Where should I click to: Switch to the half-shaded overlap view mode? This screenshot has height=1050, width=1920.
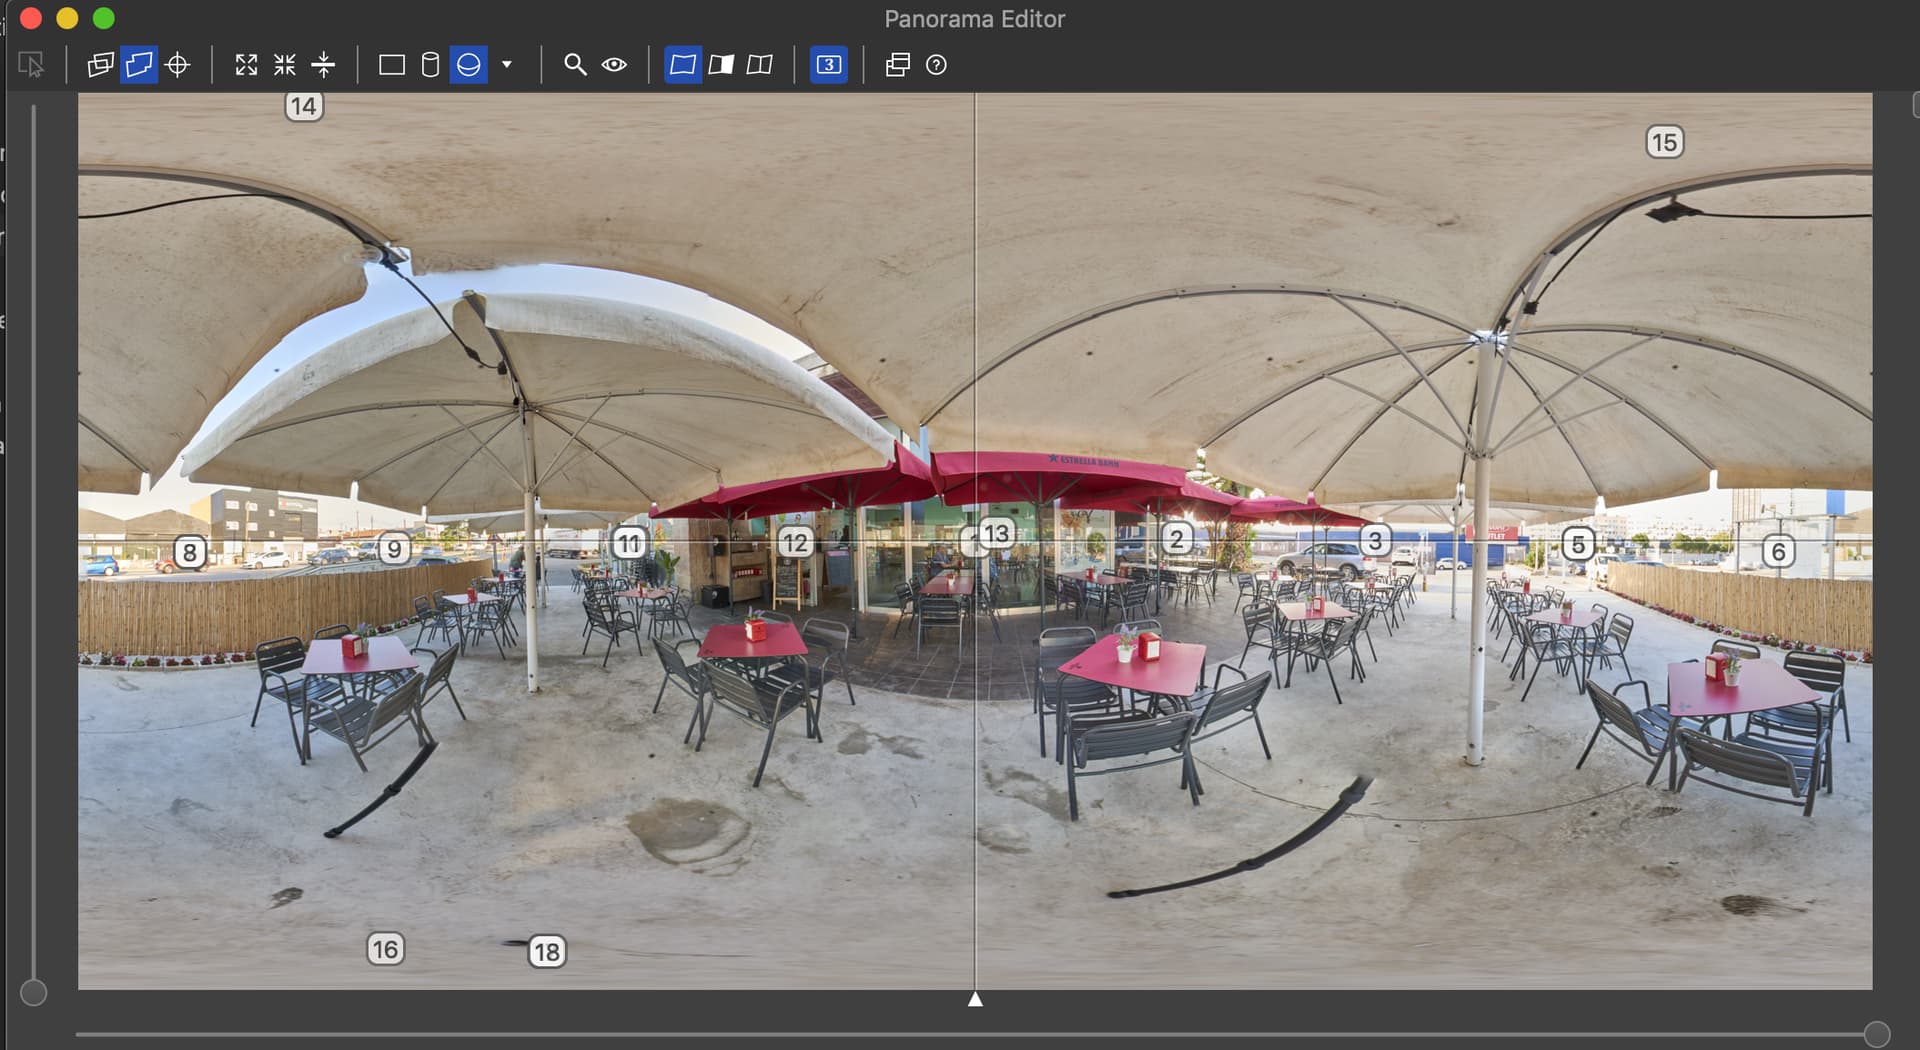coord(721,65)
